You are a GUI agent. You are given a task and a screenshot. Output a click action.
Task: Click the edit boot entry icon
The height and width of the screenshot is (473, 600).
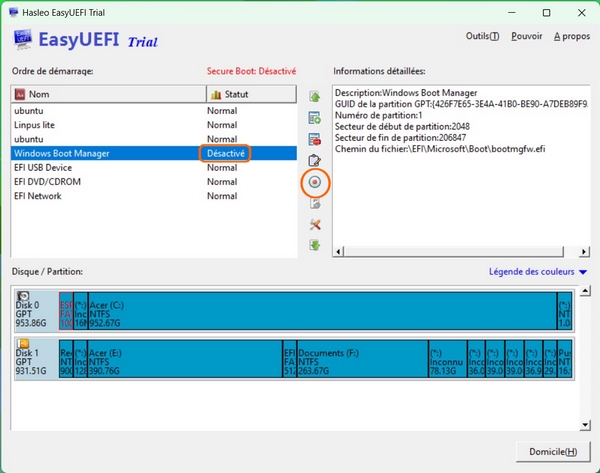(x=315, y=160)
